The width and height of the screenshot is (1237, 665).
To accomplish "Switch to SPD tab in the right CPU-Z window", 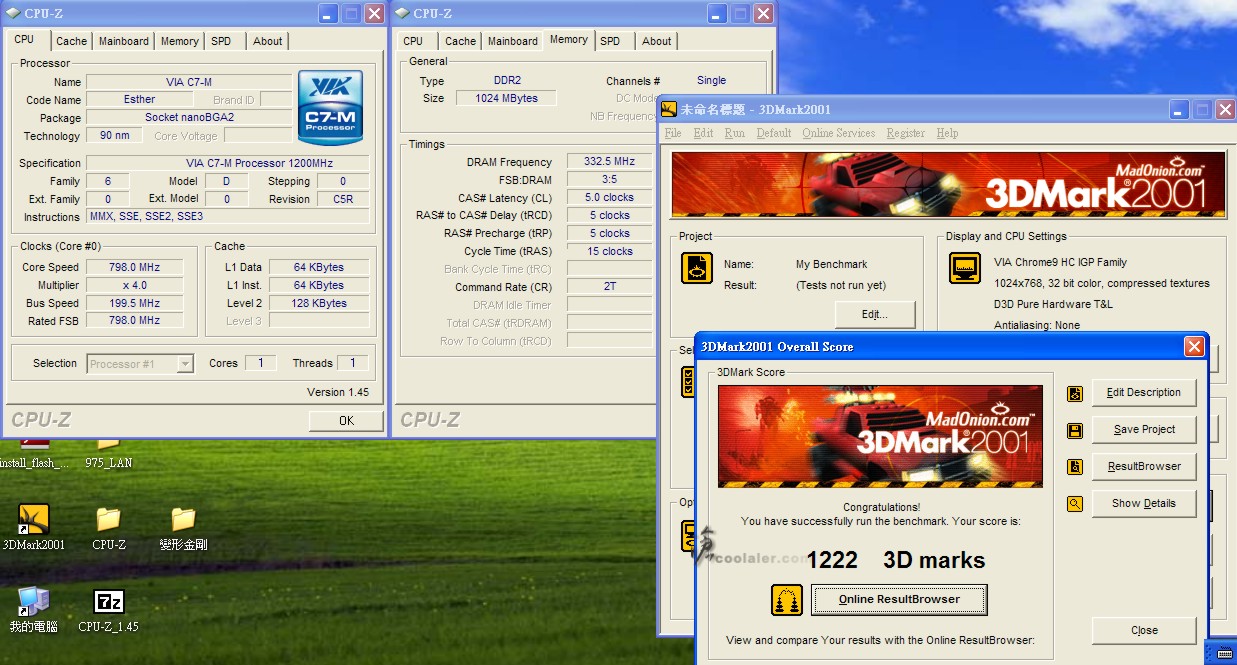I will [x=610, y=41].
